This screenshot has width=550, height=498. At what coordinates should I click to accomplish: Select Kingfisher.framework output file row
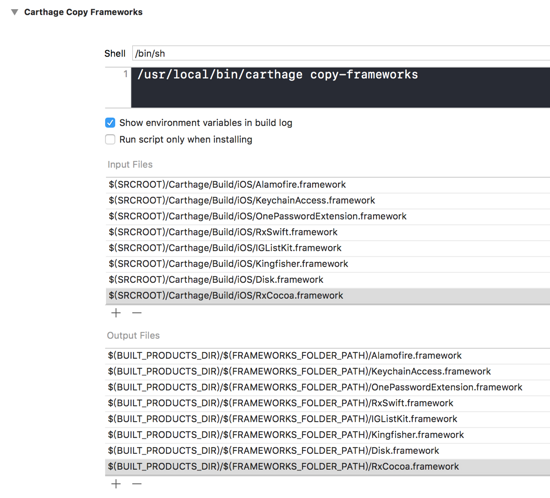click(328, 435)
